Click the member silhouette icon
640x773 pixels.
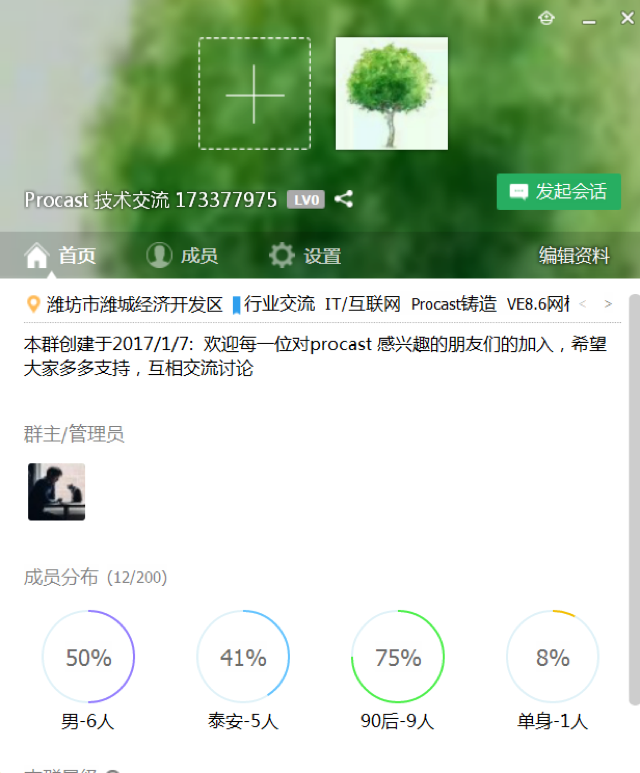pyautogui.click(x=159, y=255)
